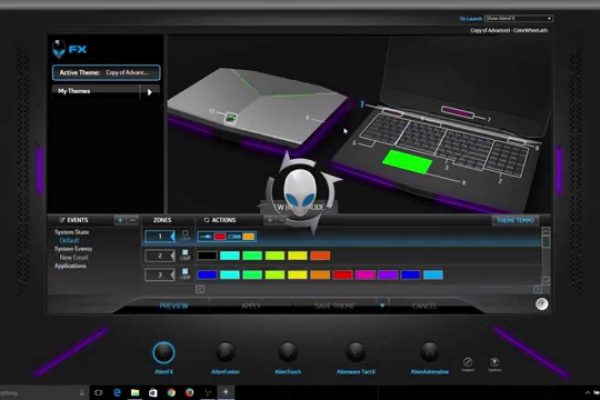This screenshot has height=400, width=600.
Task: Open the On Launch dropdown
Action: 518,18
